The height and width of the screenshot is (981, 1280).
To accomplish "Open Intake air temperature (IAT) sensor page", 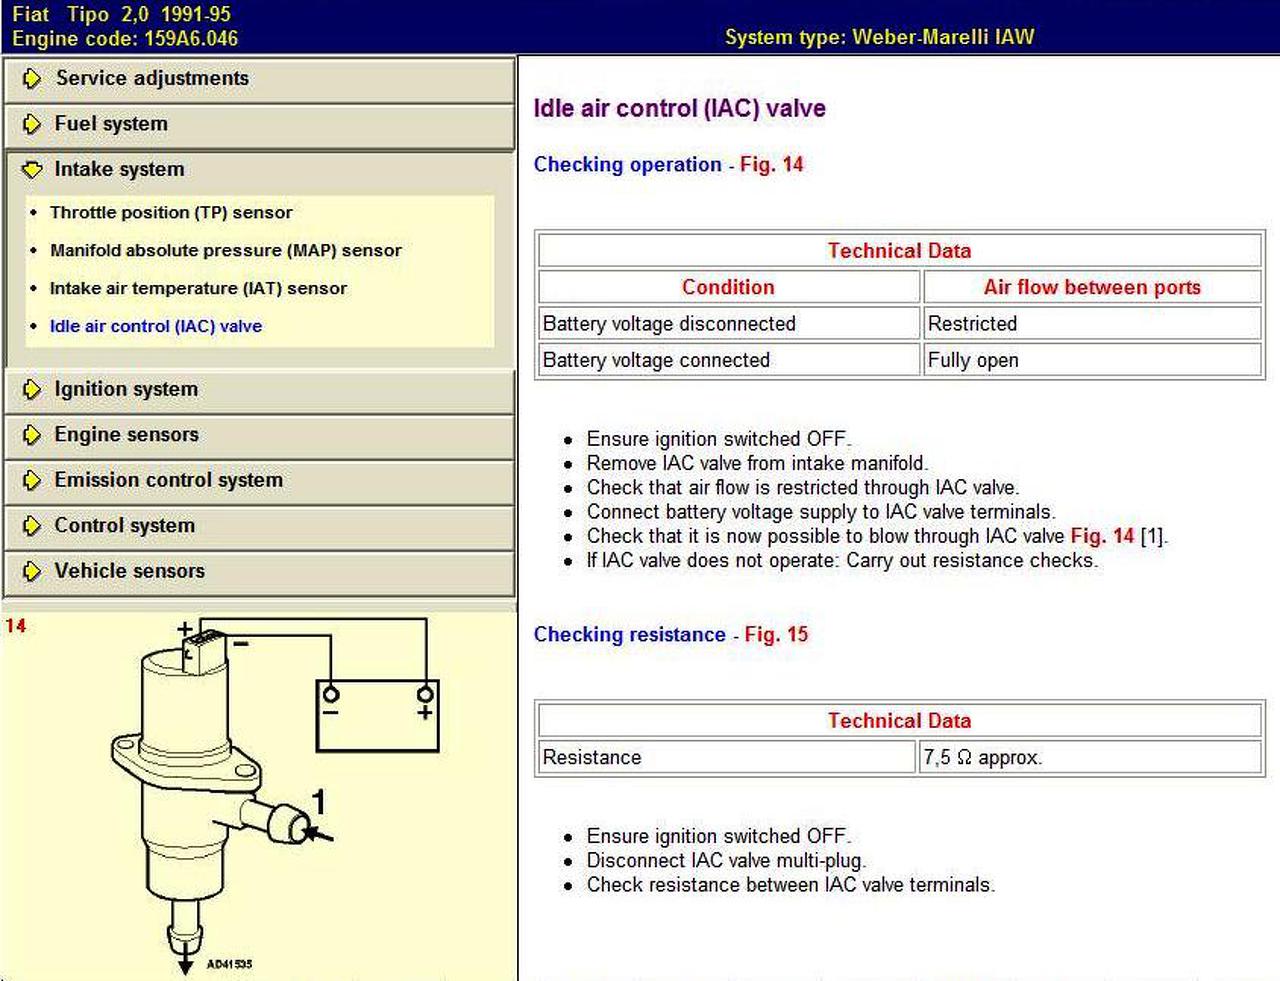I will tap(199, 288).
